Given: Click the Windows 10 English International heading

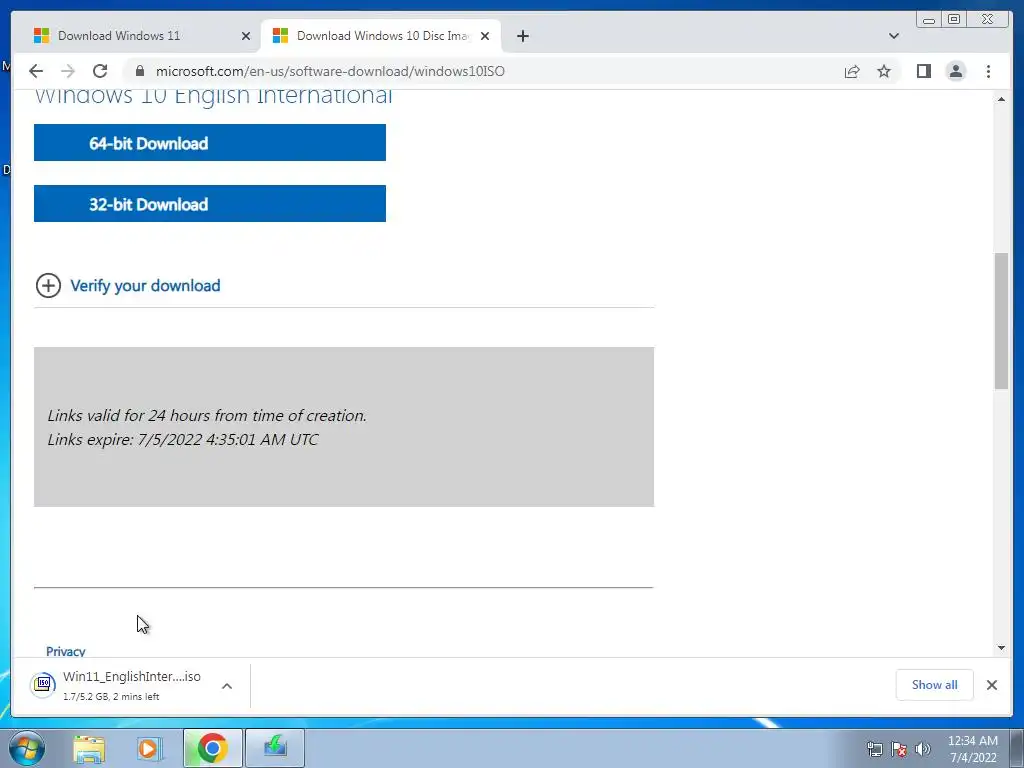Looking at the screenshot, I should click(x=214, y=96).
